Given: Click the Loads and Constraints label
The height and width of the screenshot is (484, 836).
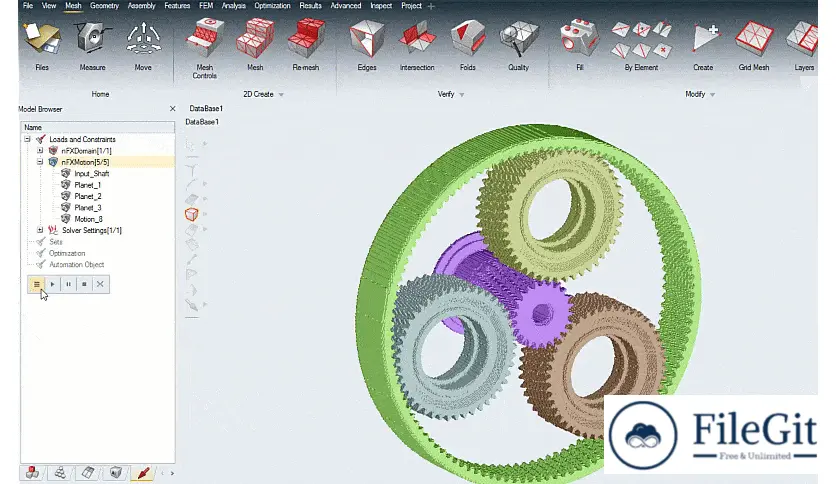Looking at the screenshot, I should [82, 139].
